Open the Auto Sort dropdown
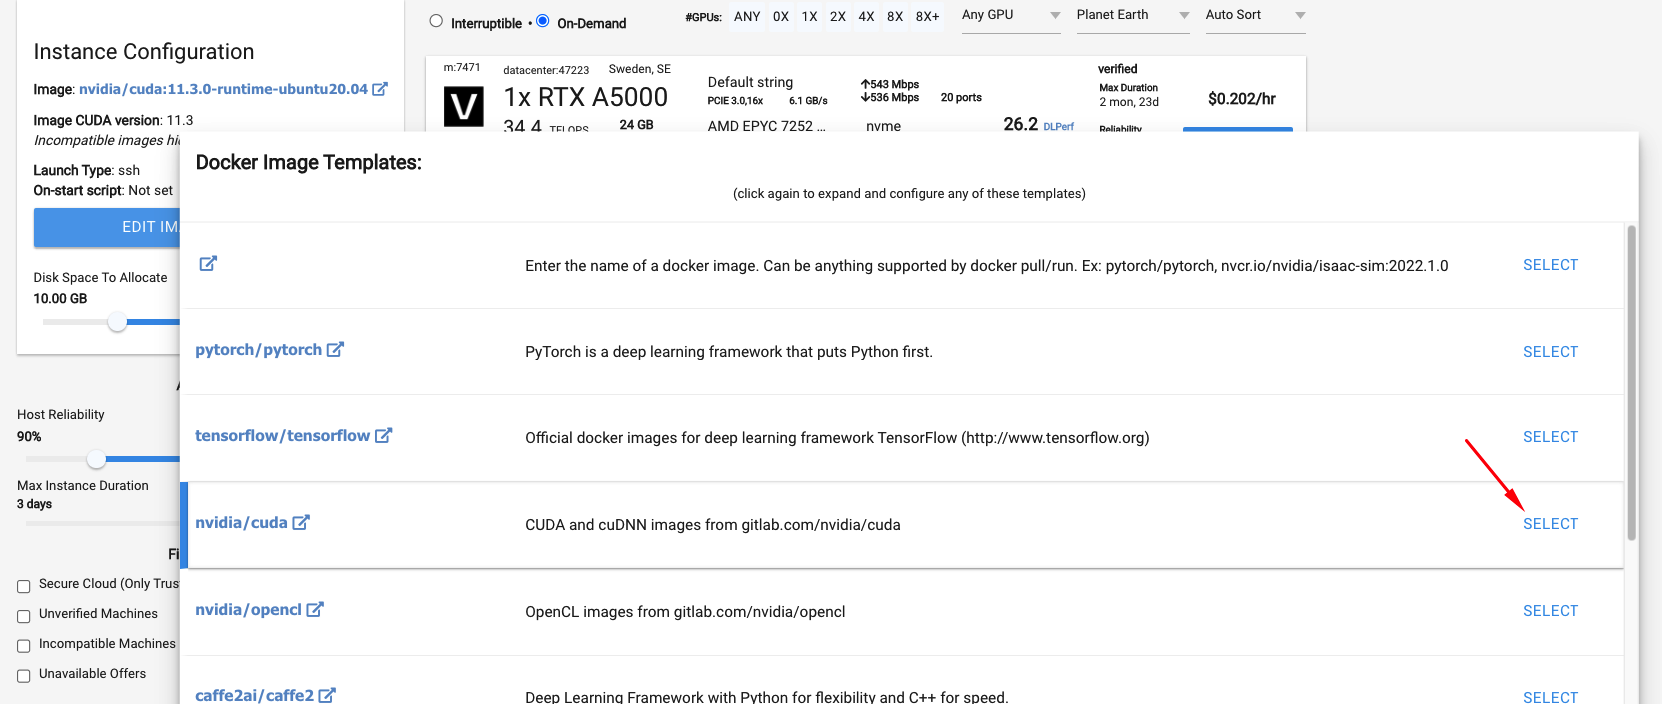Viewport: 1662px width, 704px height. click(1255, 16)
